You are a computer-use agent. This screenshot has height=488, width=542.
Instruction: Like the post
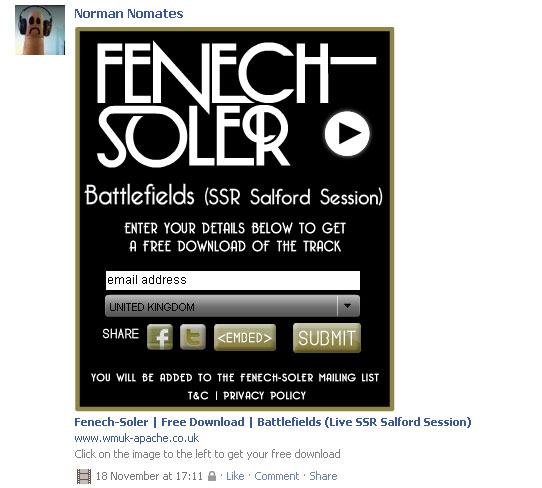235,476
